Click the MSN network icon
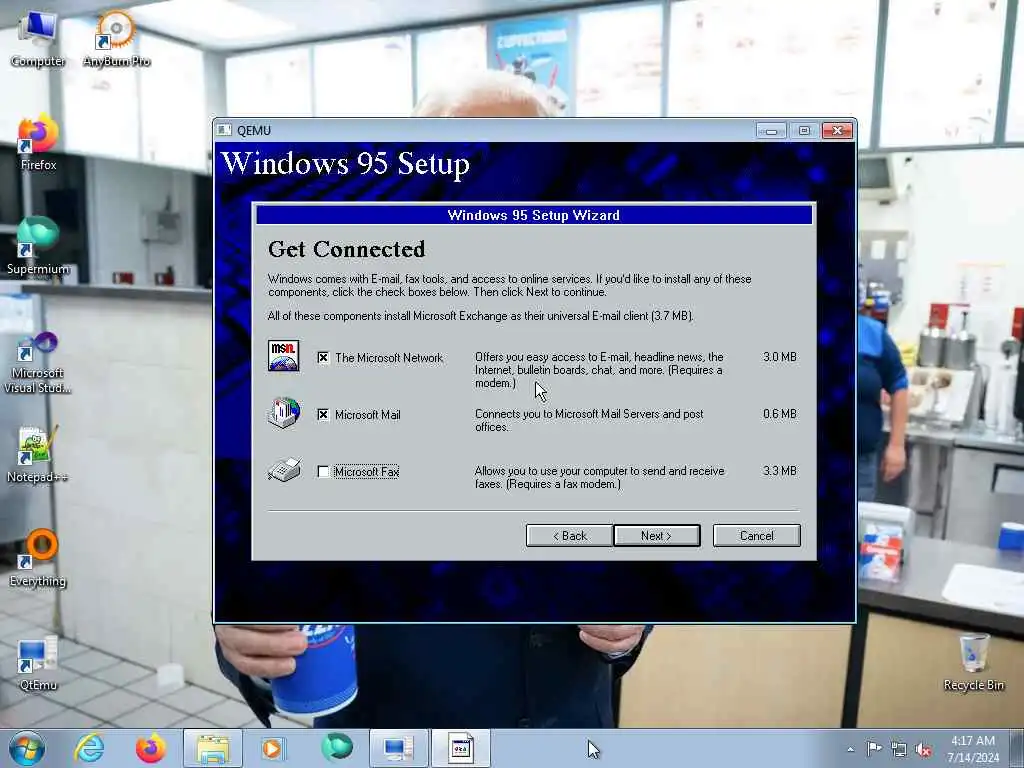 283,356
